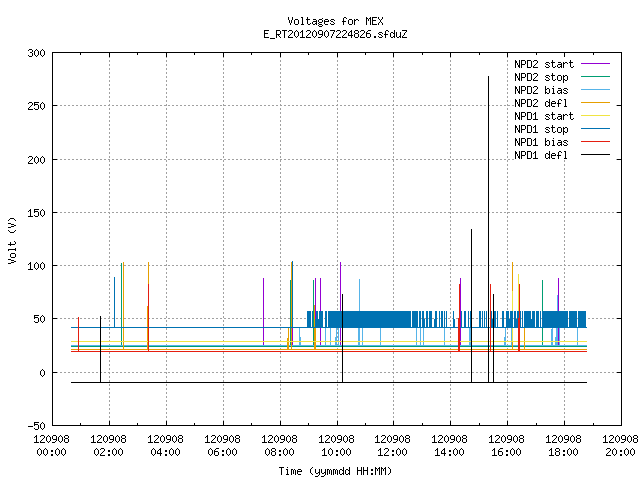
Task: Select the 'NPD2 defl' legend label
Action: point(541,103)
